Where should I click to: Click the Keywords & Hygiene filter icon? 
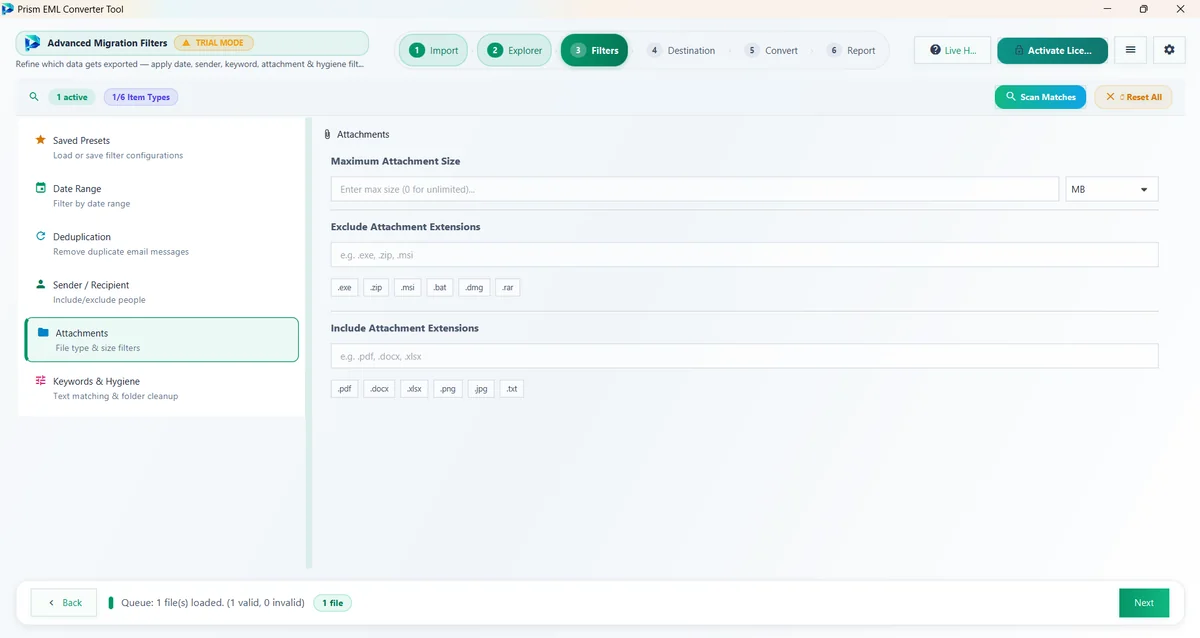pyautogui.click(x=41, y=381)
